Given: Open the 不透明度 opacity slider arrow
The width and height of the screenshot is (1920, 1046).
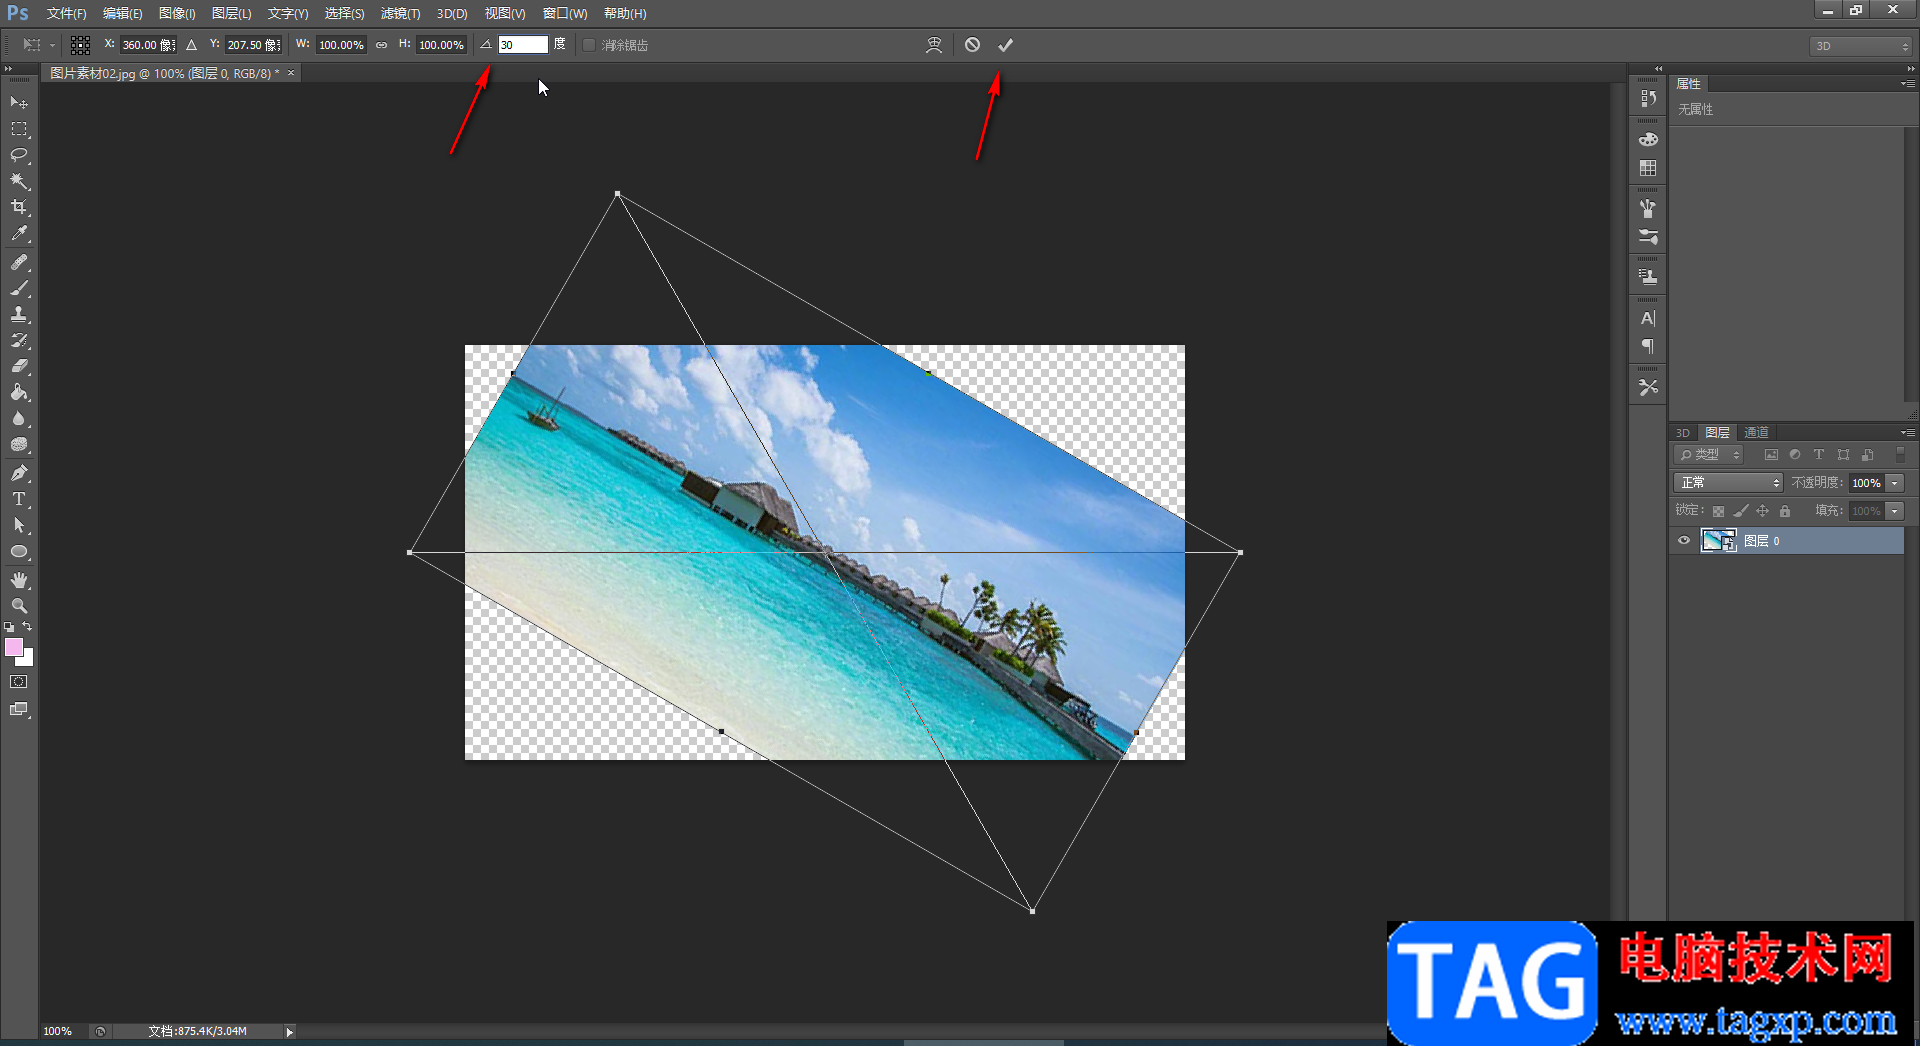Looking at the screenshot, I should pyautogui.click(x=1895, y=483).
